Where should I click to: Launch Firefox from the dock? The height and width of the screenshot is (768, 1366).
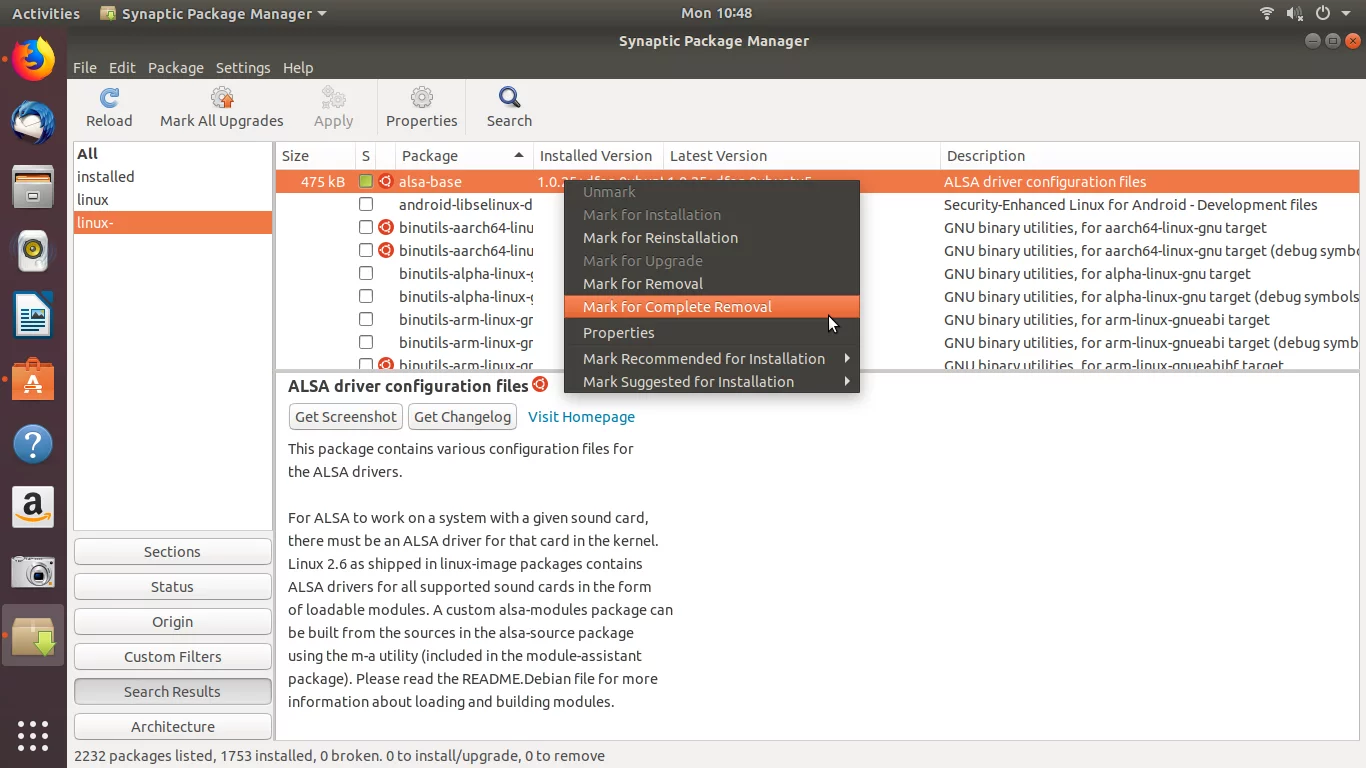coord(33,59)
